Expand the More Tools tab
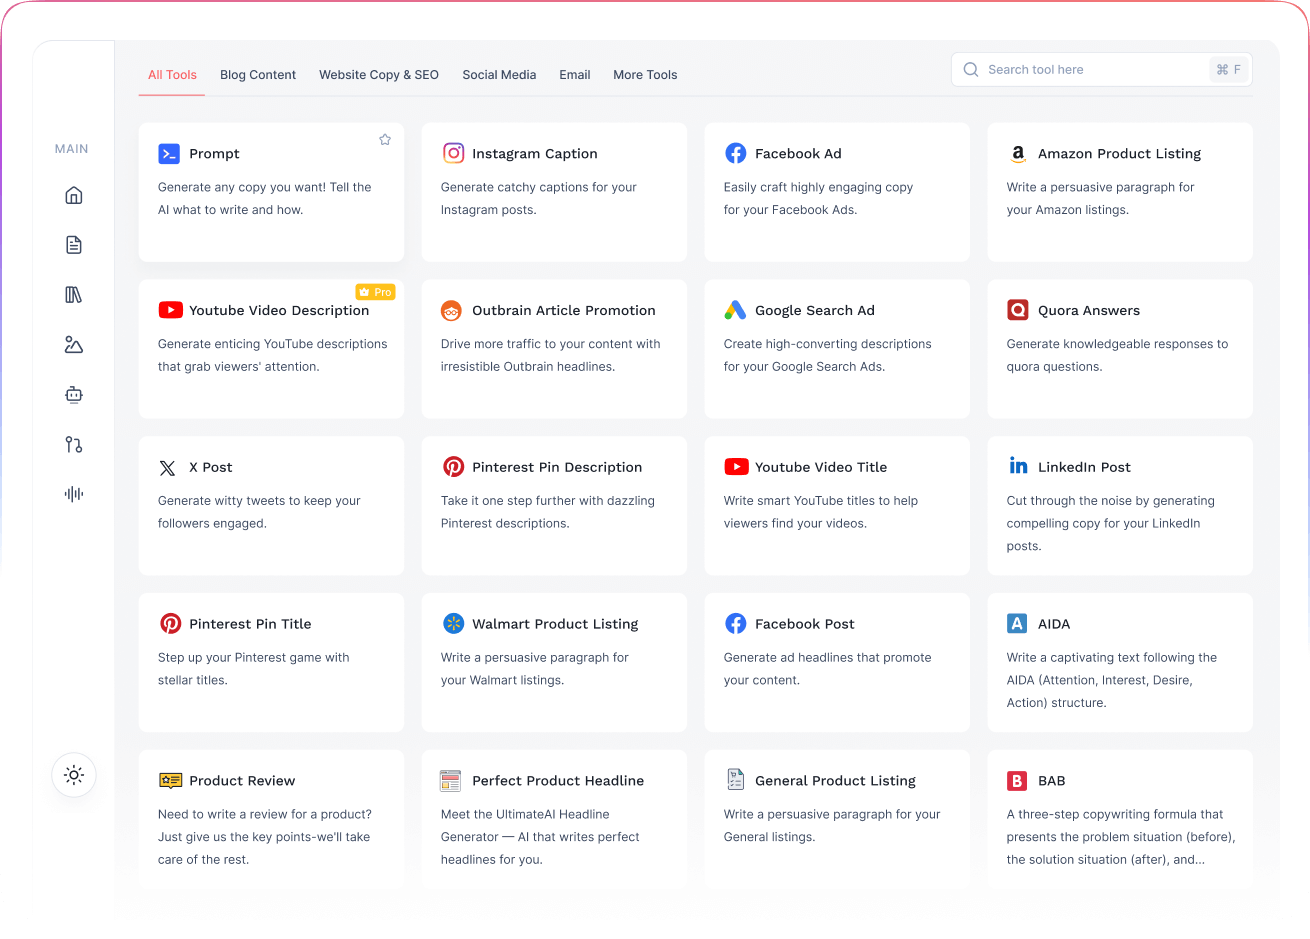This screenshot has height=939, width=1310. point(645,75)
